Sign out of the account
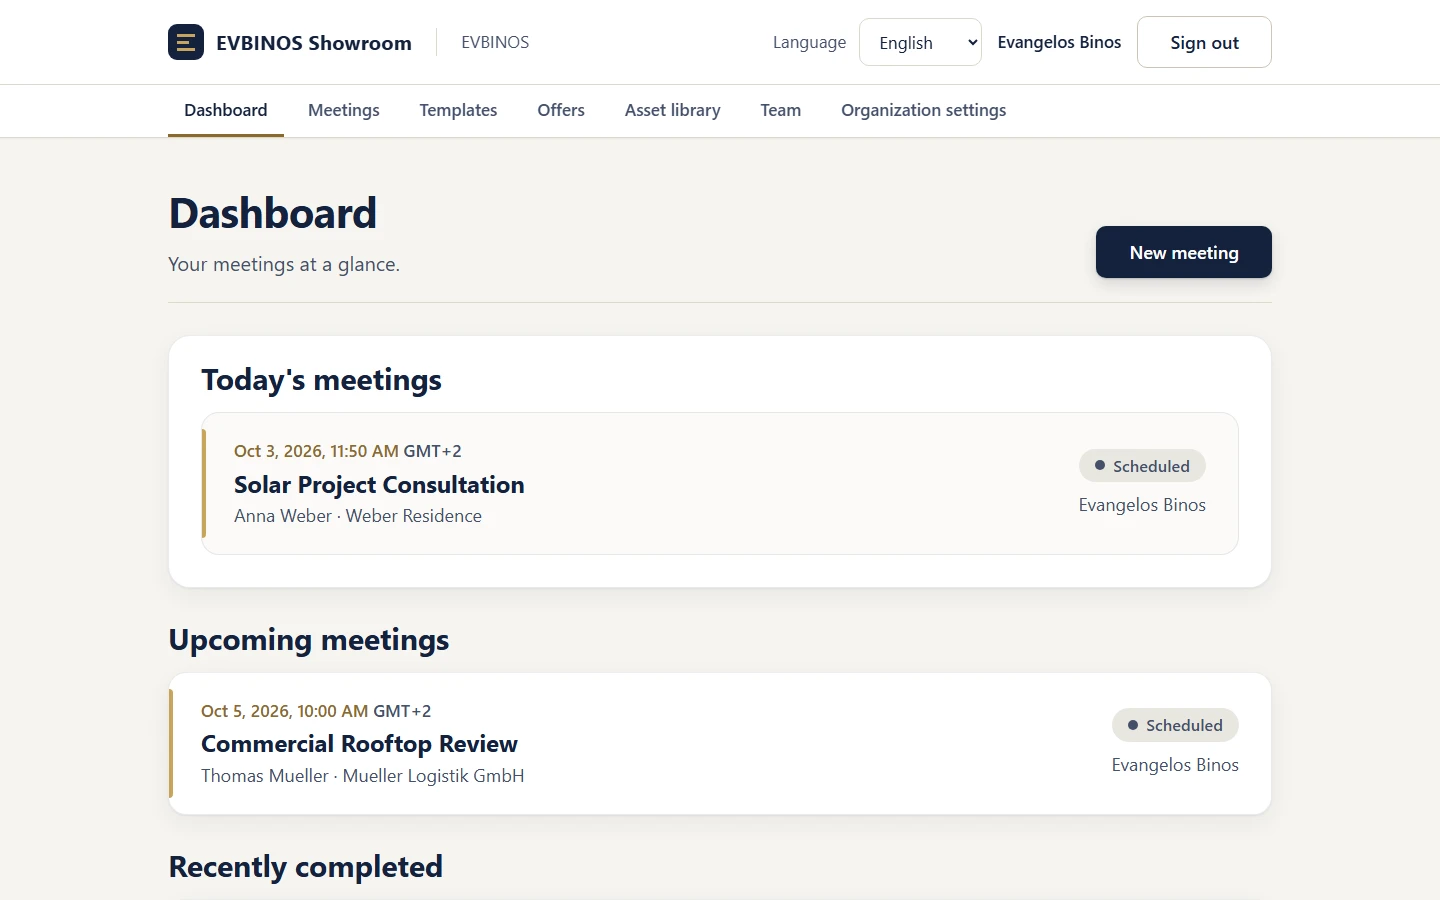The image size is (1440, 900). point(1204,42)
